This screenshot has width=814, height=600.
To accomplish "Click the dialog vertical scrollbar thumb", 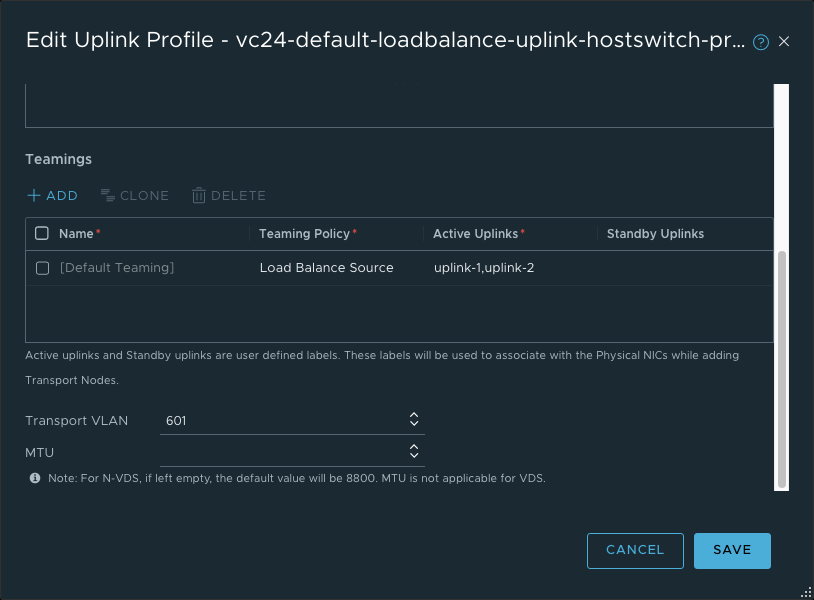I will [x=782, y=370].
